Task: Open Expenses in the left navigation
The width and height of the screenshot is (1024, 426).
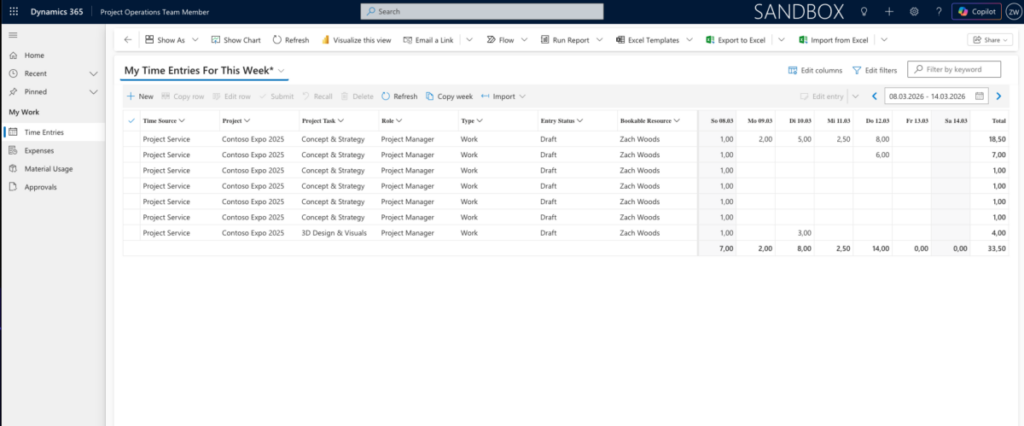Action: point(39,150)
